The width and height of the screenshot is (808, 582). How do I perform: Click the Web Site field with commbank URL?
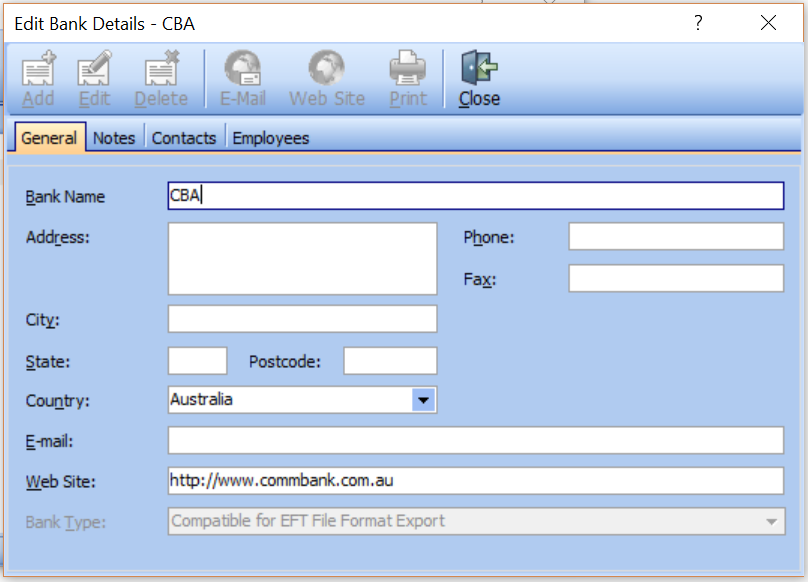point(476,480)
